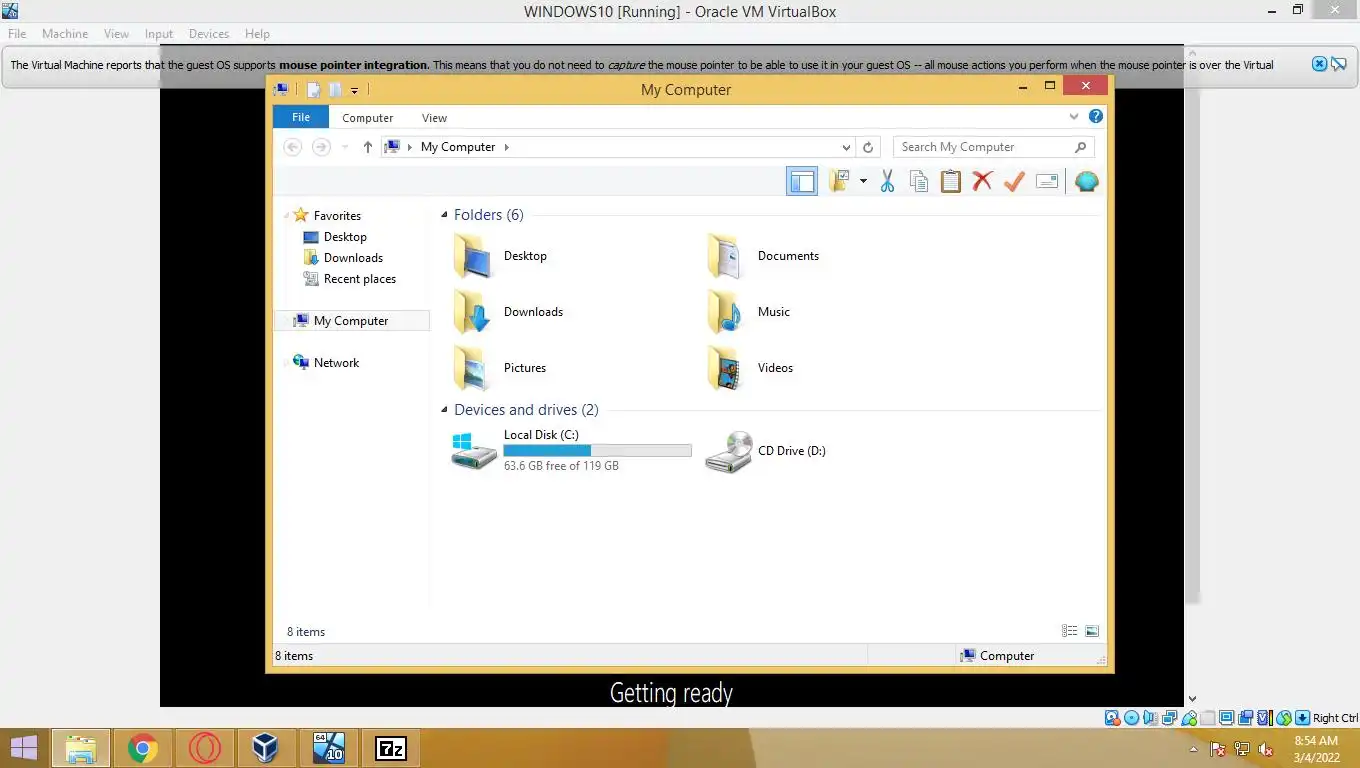The height and width of the screenshot is (768, 1360).
Task: Click VirtualBox mouse integration status icon
Action: [x=1283, y=718]
